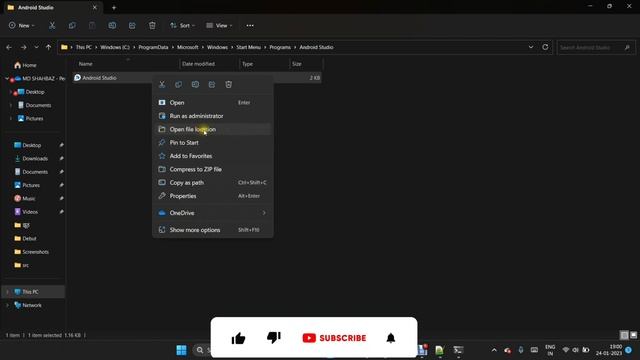The image size is (640, 360).
Task: Open the See more (three dots) toolbar menu
Action: click(x=250, y=25)
